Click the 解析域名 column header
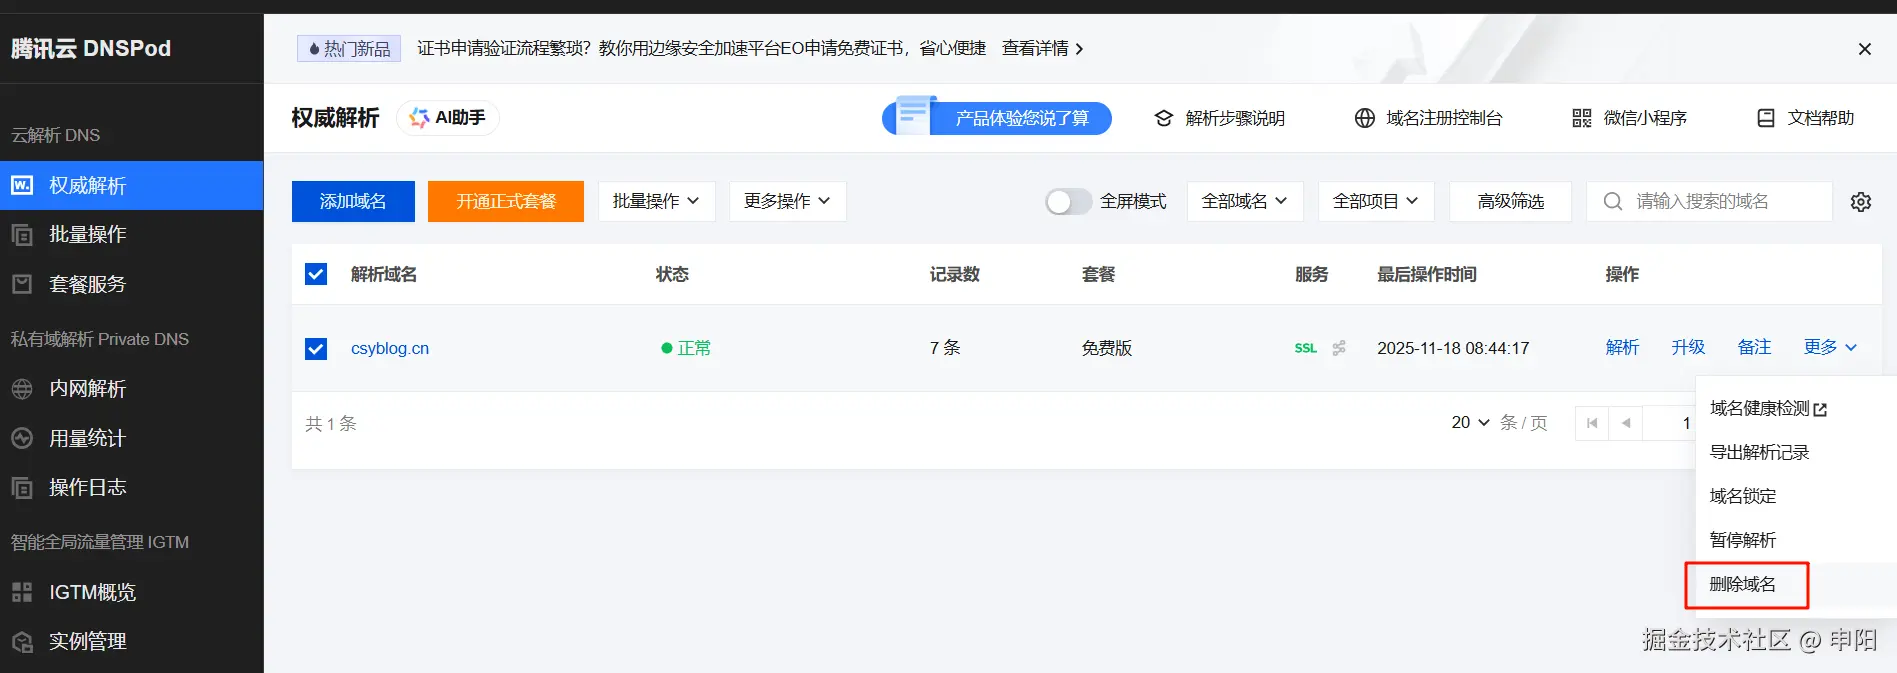1897x673 pixels. [384, 274]
